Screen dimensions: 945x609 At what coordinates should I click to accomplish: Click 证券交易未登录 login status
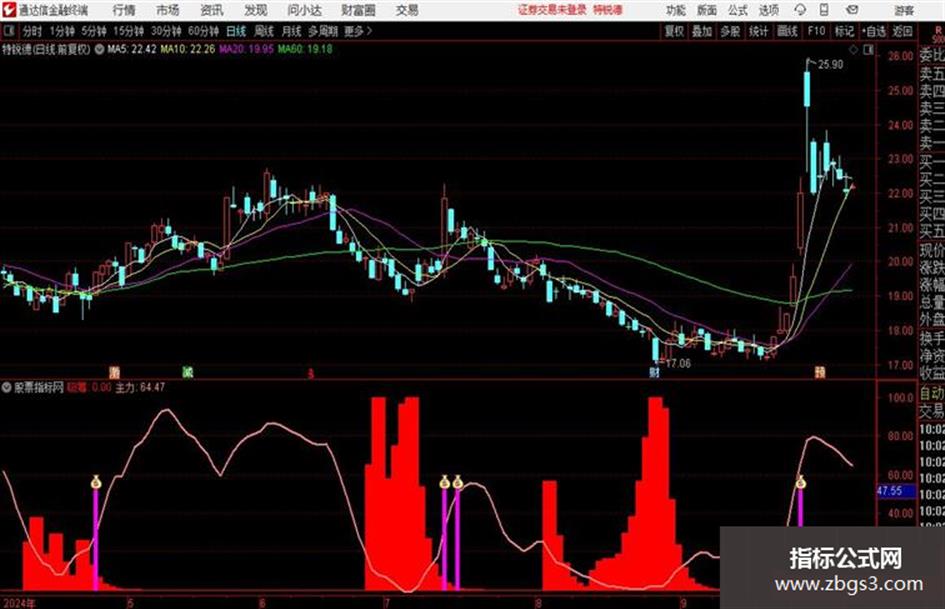[x=552, y=10]
